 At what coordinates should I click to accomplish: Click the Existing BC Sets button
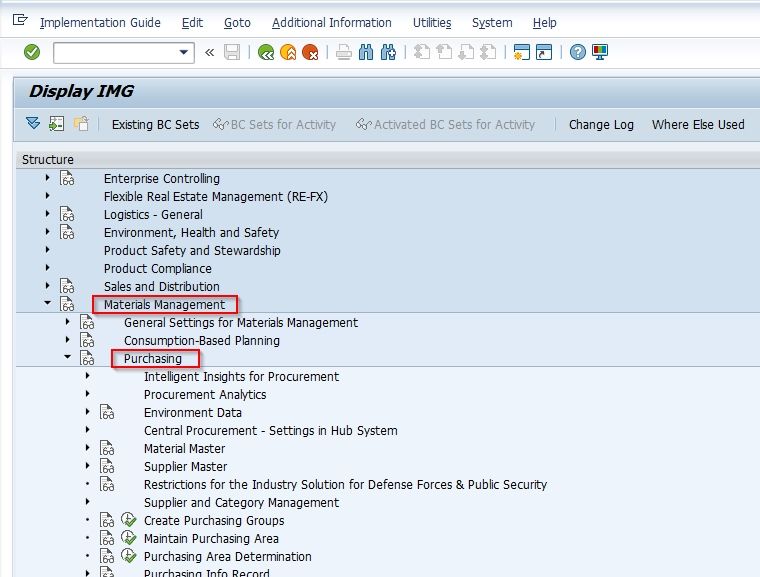(156, 125)
